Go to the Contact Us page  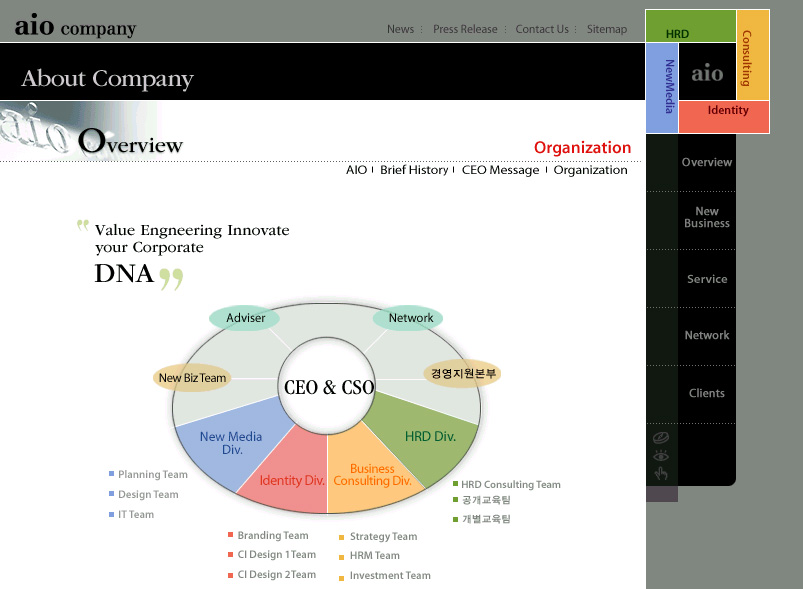coord(542,29)
